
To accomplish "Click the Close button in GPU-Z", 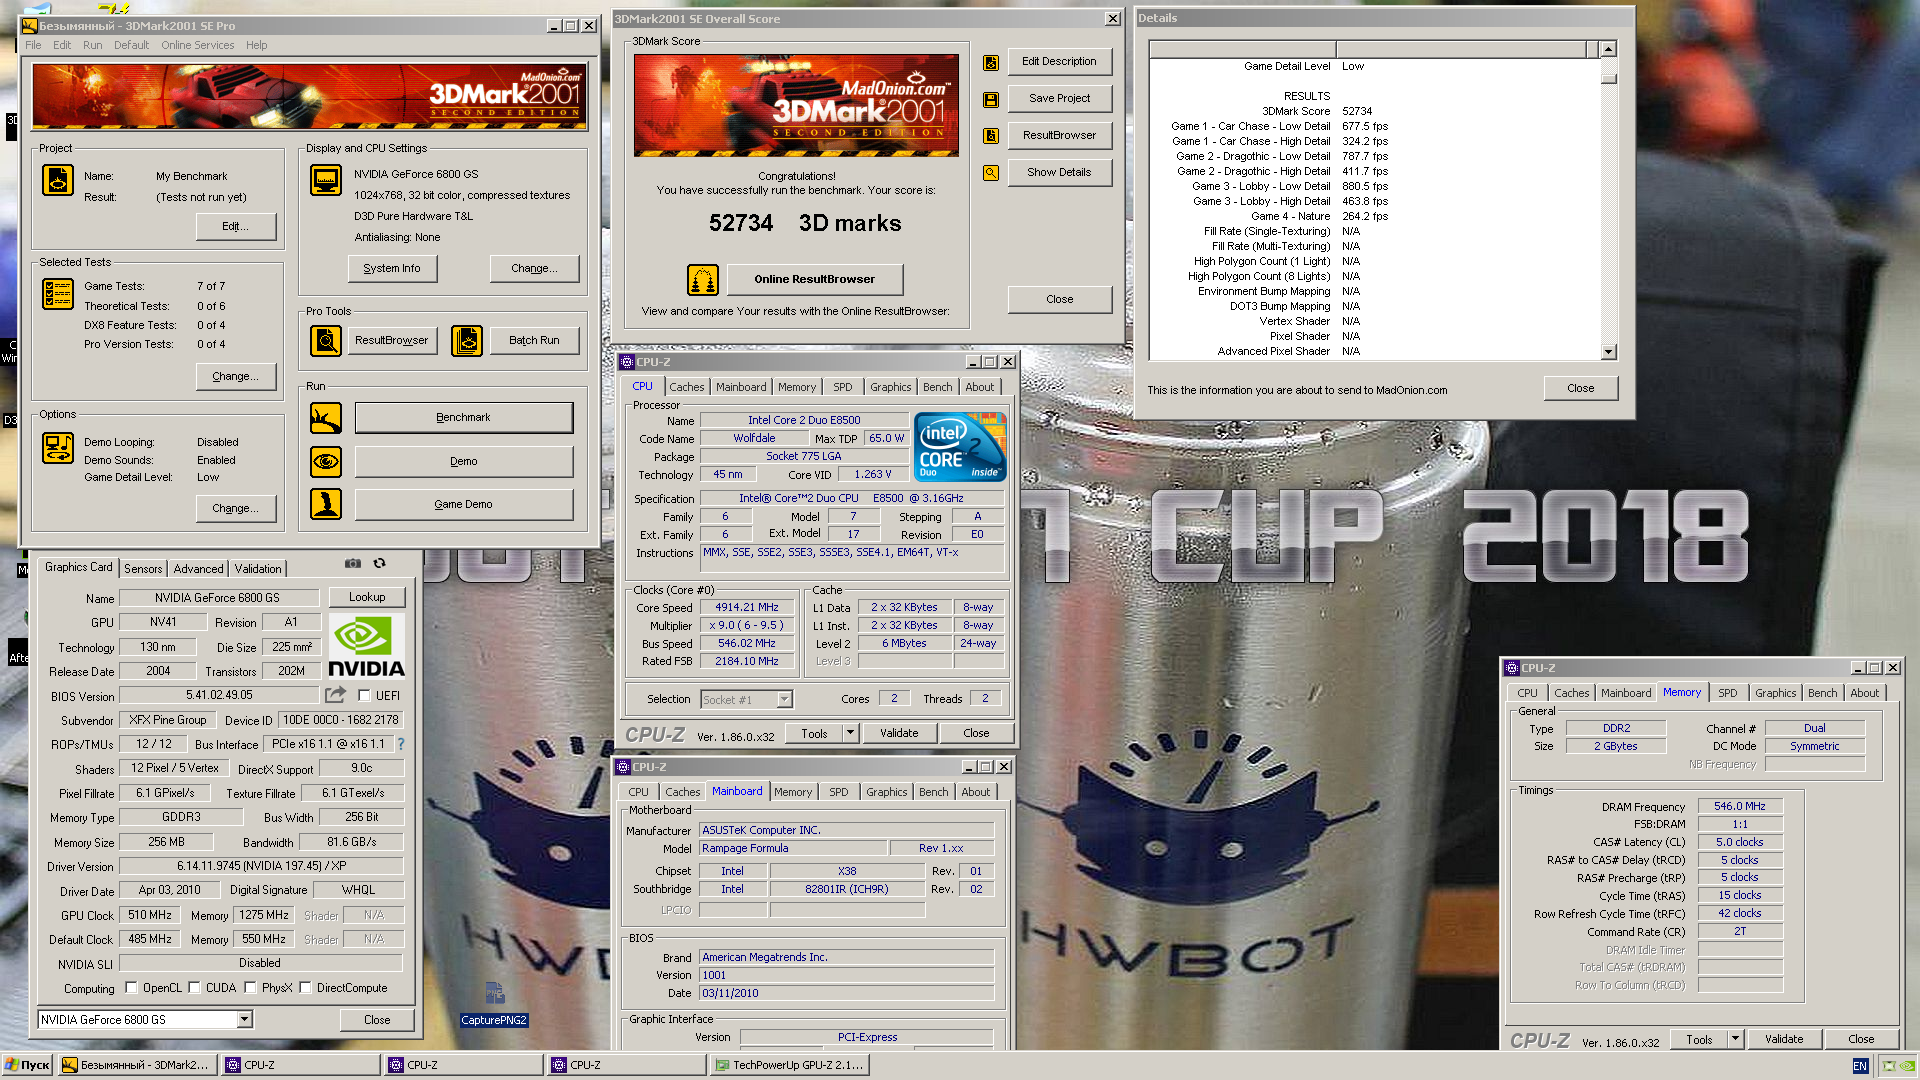I will [377, 1020].
